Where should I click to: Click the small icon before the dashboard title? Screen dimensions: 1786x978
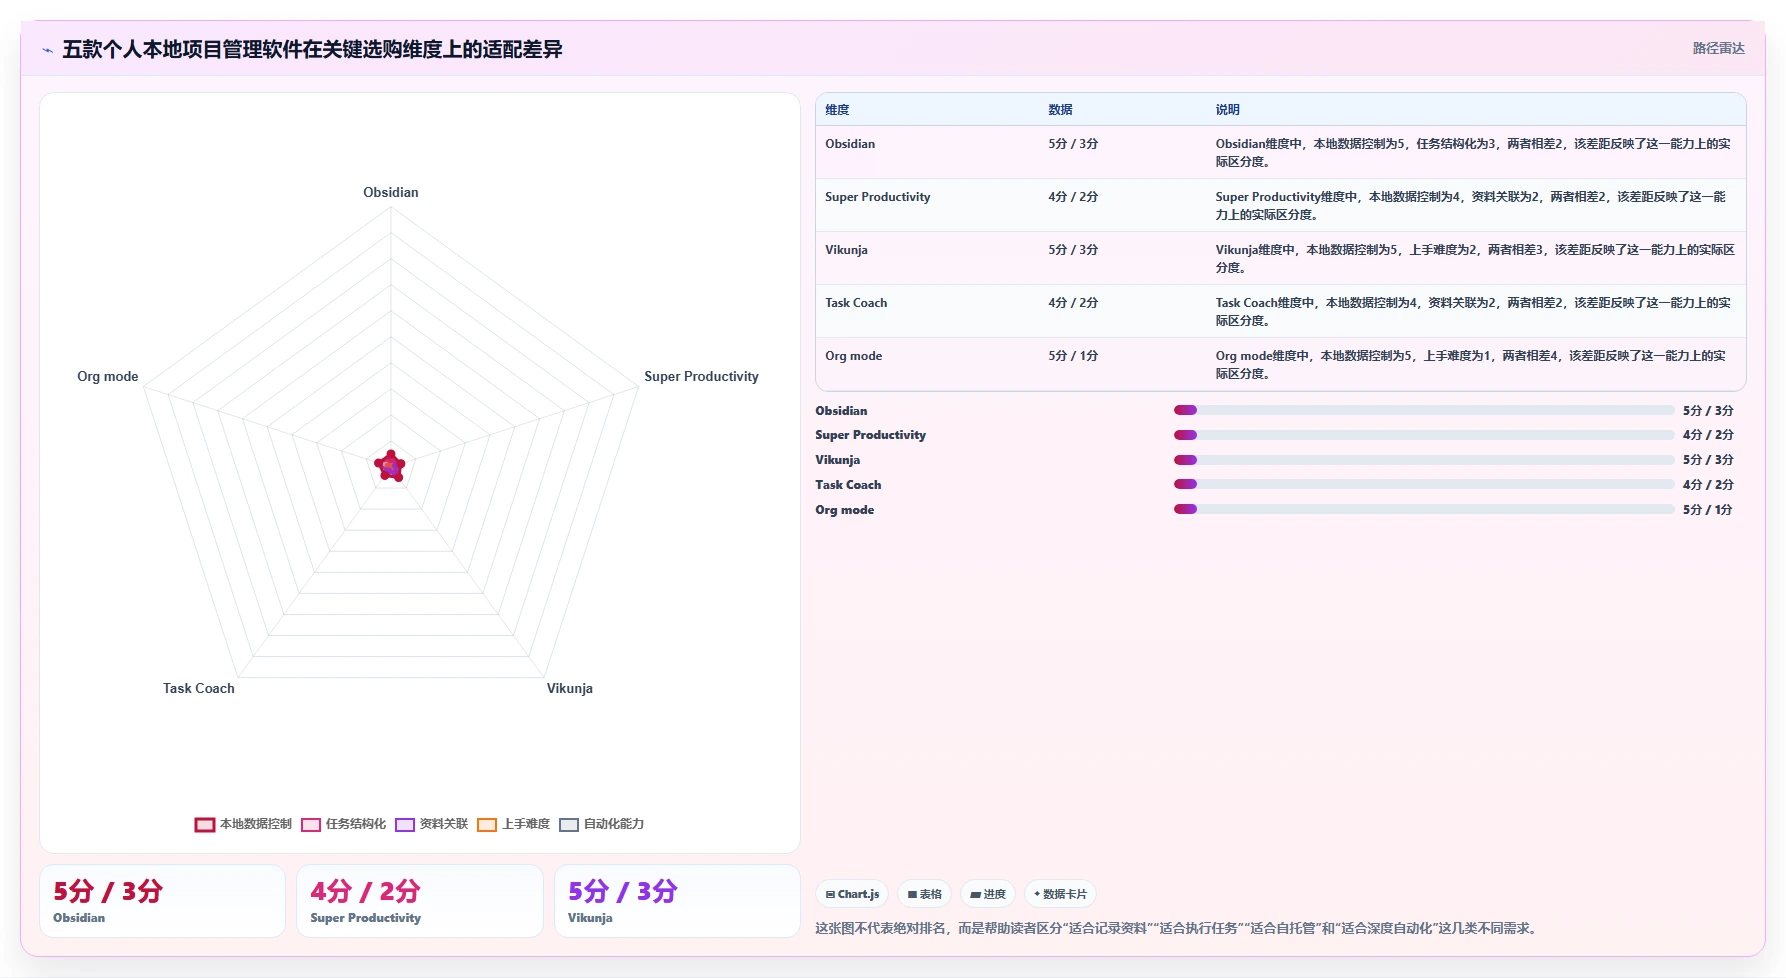tap(47, 50)
